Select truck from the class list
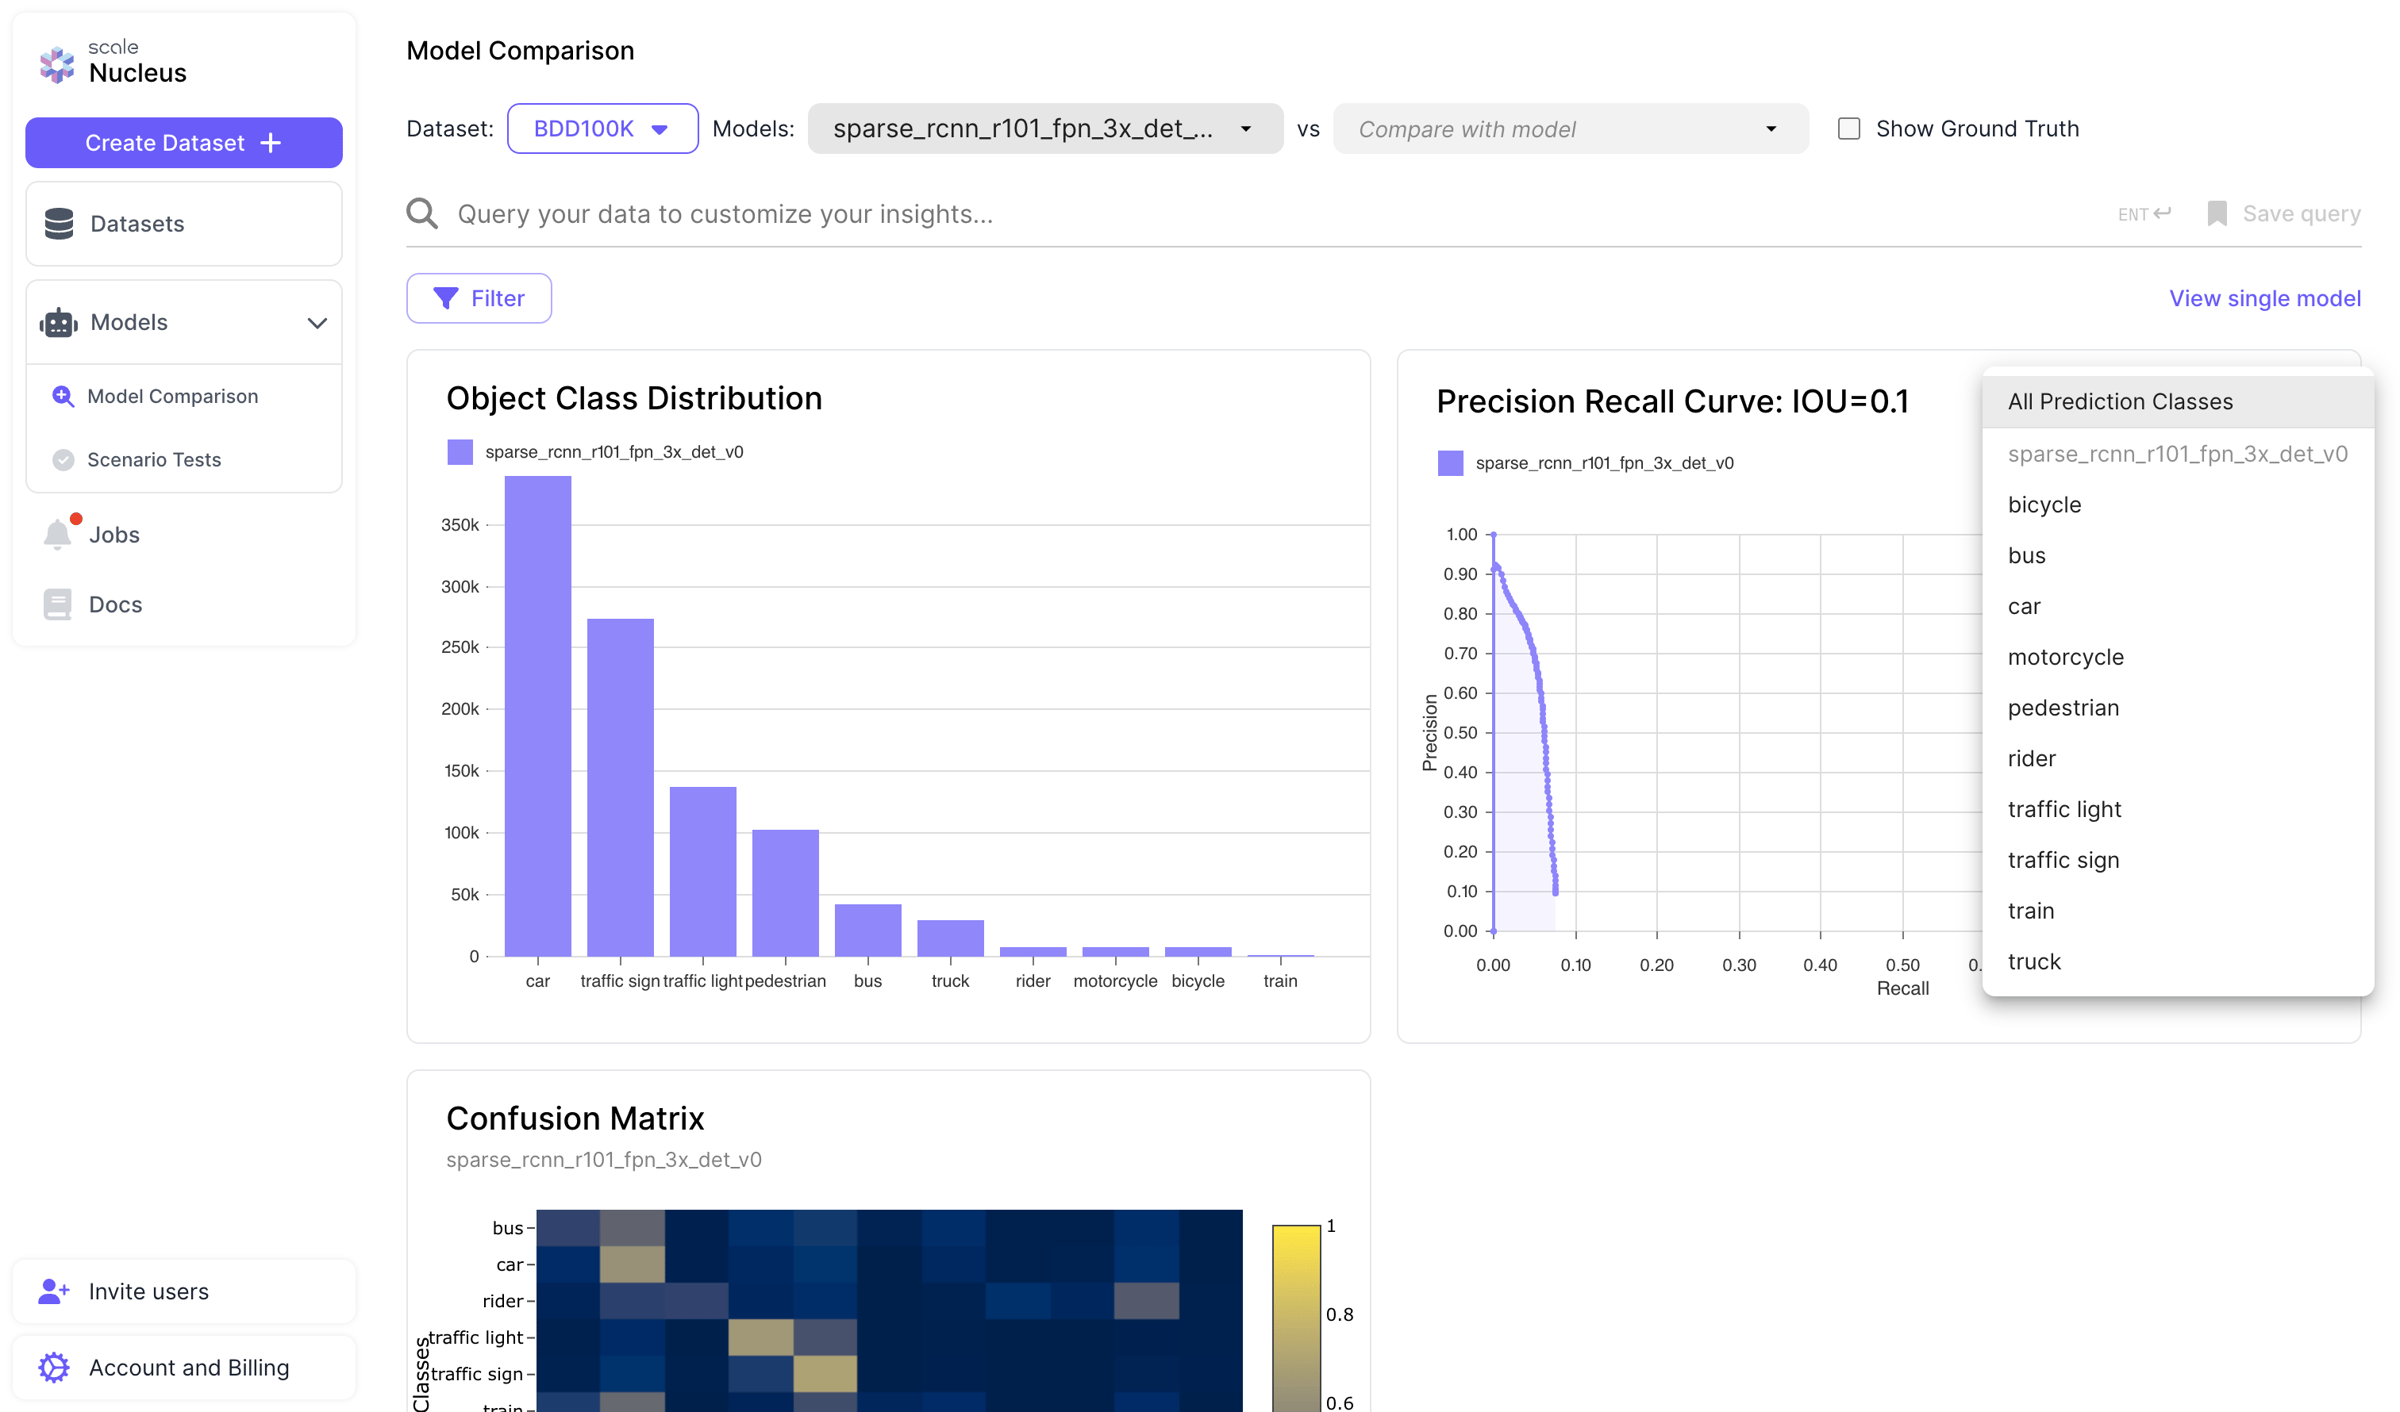Screen dimensions: 2400x1412 point(2178,962)
